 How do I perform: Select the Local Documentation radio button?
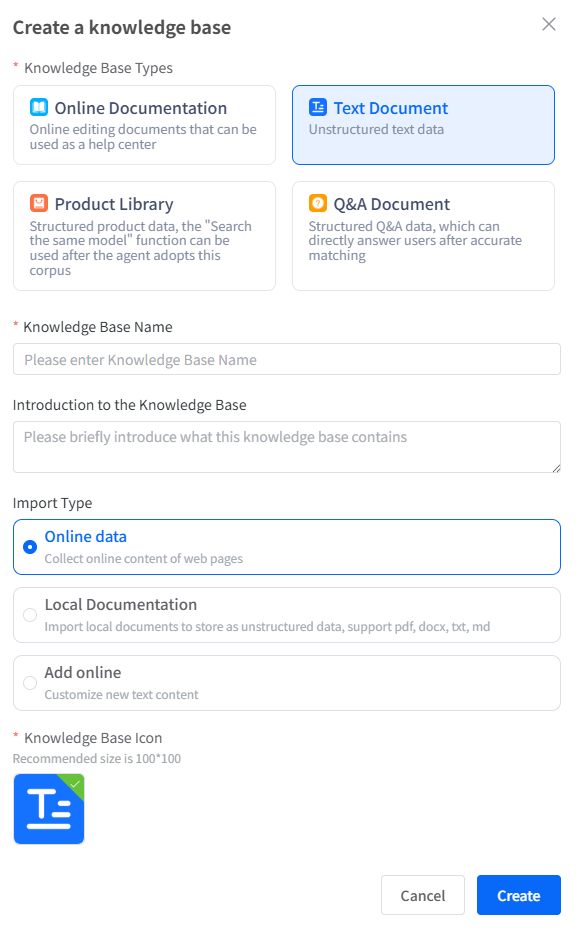(x=30, y=615)
